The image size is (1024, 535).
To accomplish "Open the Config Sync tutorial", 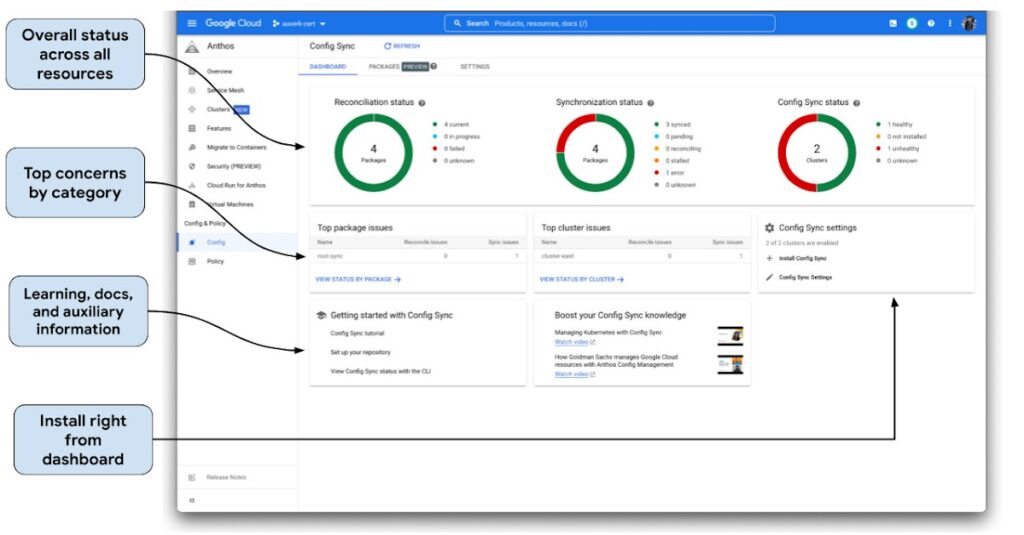I will [357, 333].
